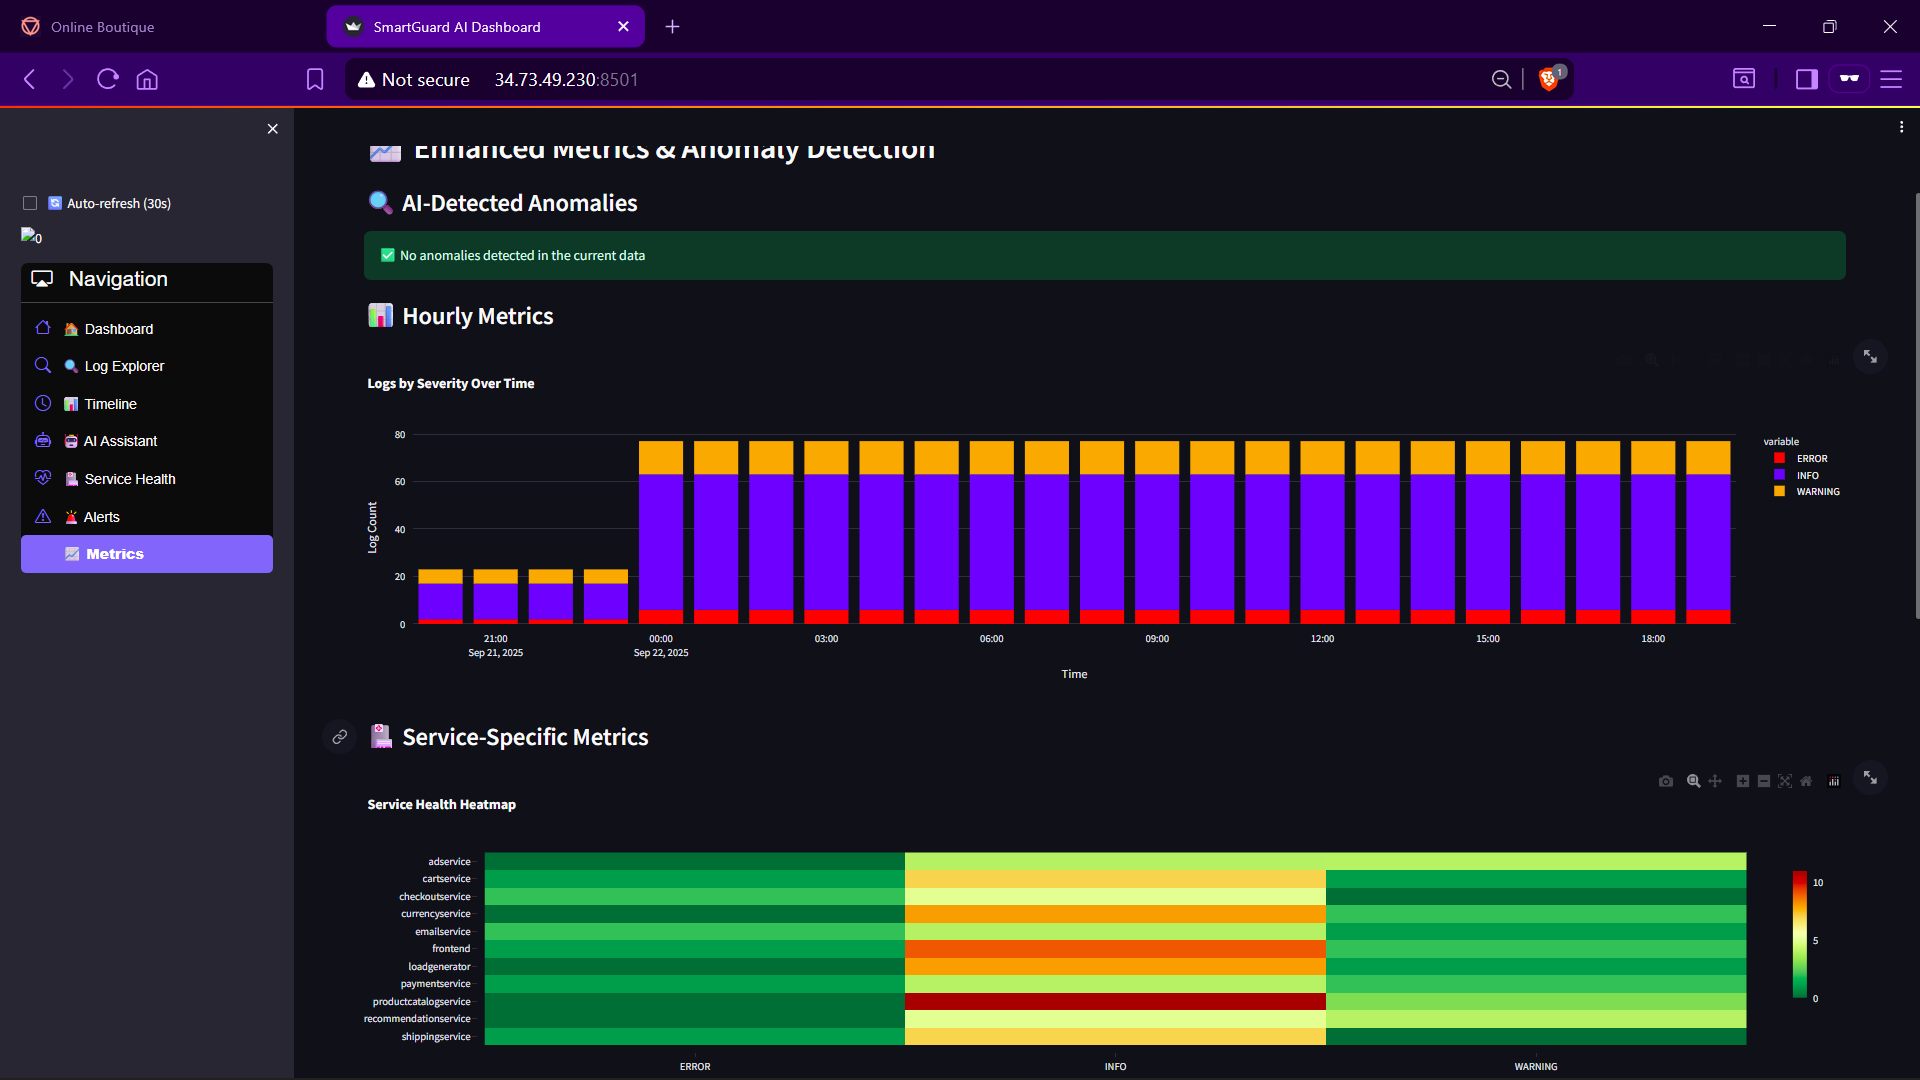Click the heatmap Zoom in button
The image size is (1920, 1080).
coord(1743,781)
